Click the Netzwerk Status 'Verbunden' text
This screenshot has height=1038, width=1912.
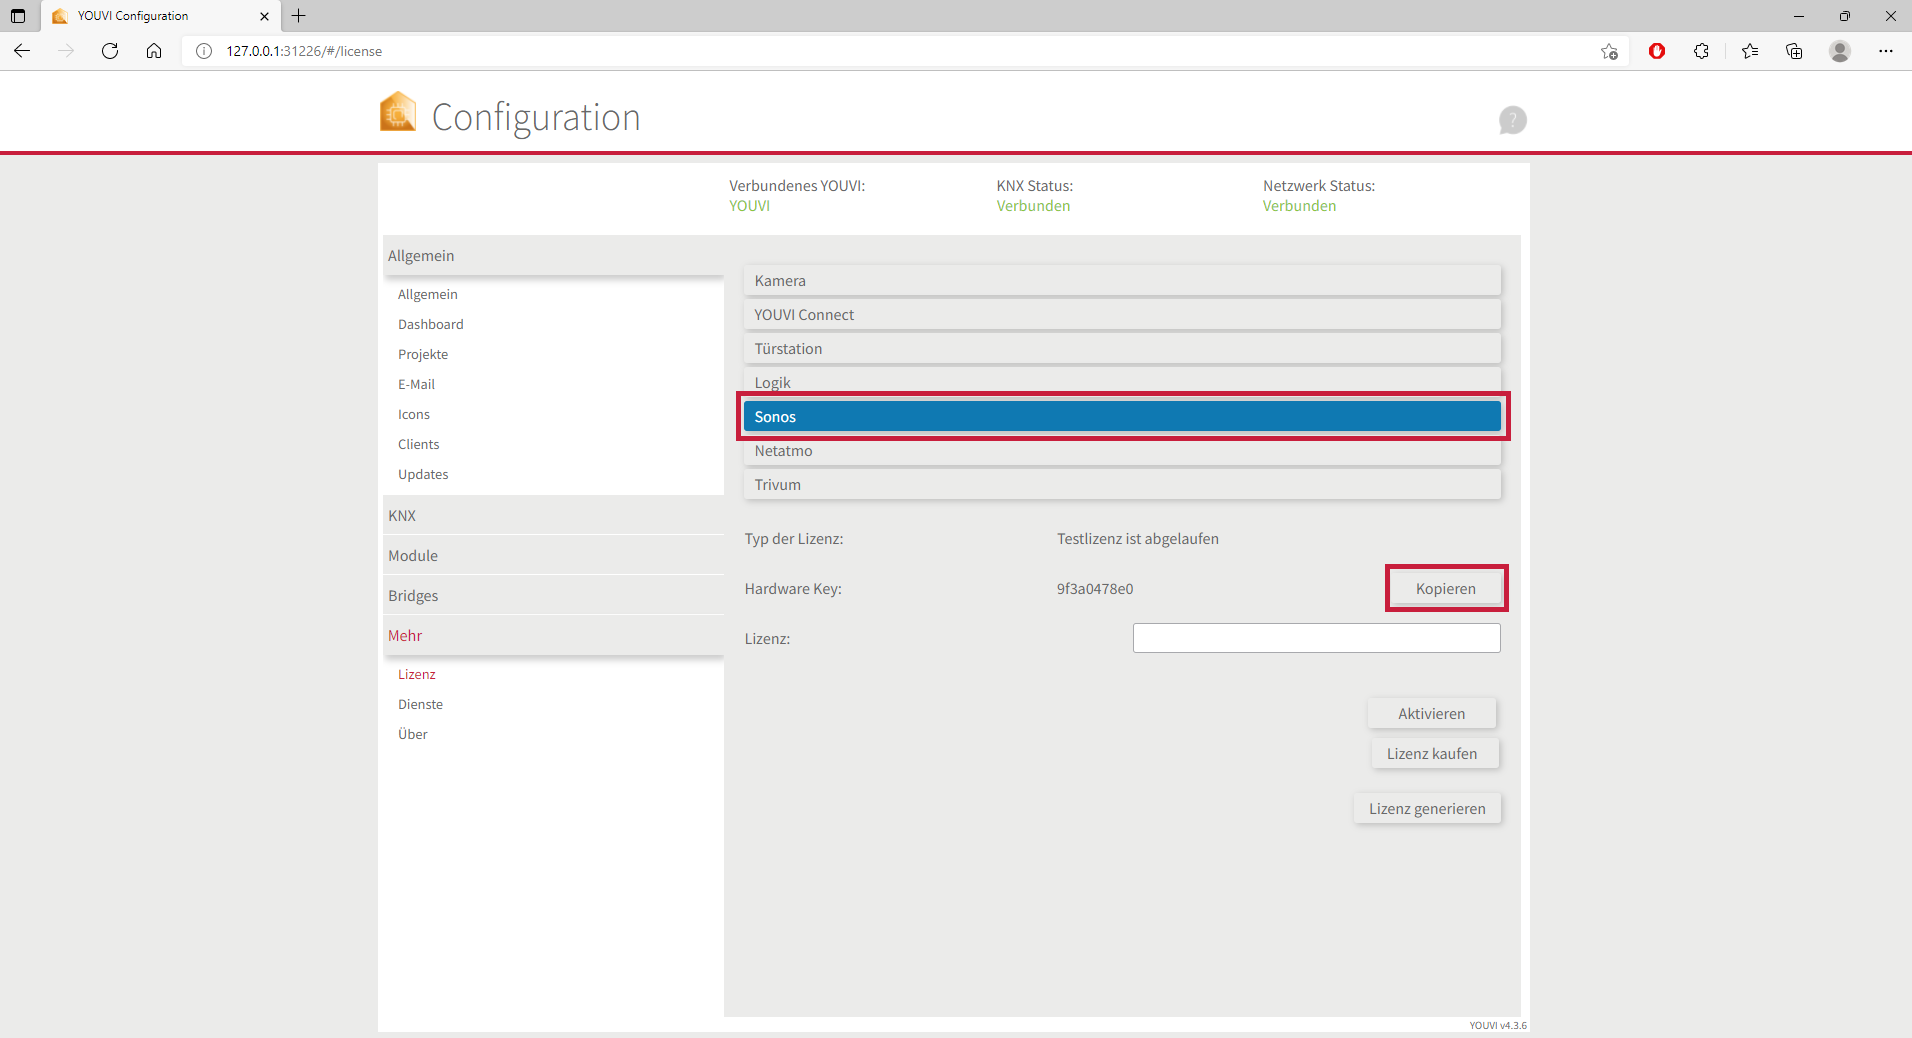1299,206
